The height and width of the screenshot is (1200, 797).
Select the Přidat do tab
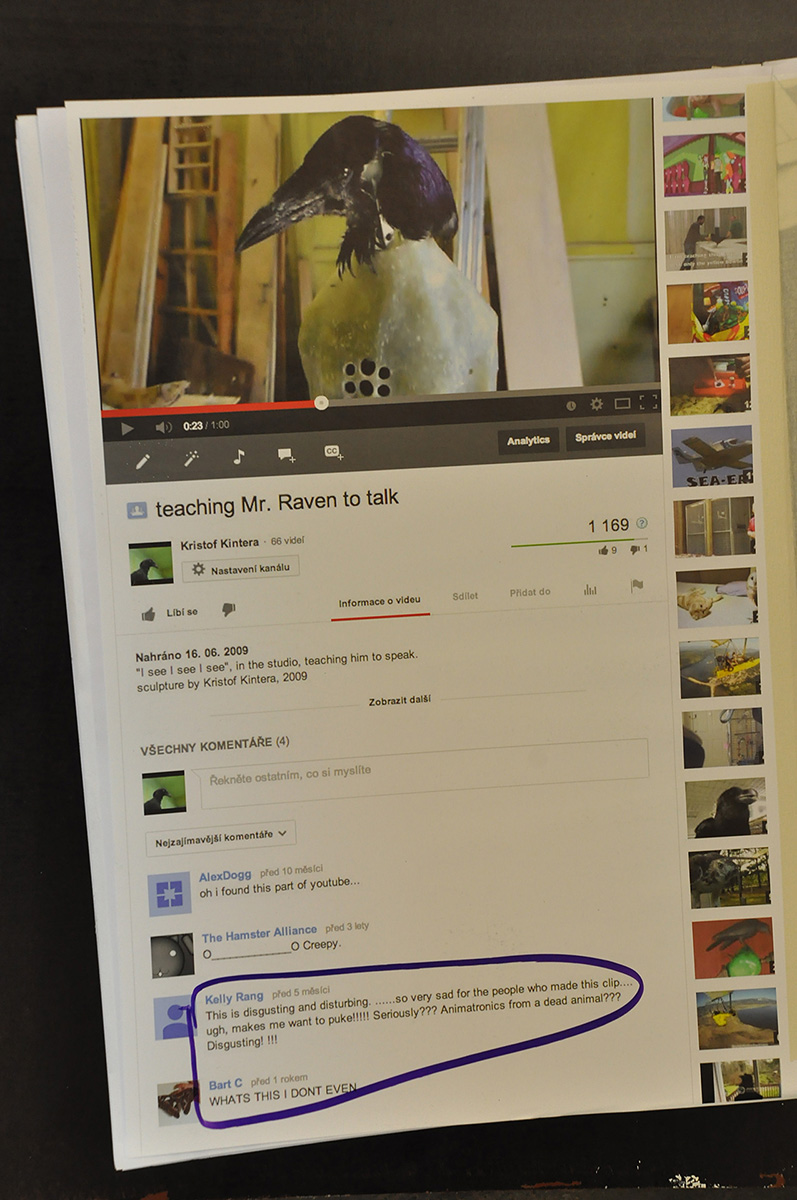tap(530, 592)
